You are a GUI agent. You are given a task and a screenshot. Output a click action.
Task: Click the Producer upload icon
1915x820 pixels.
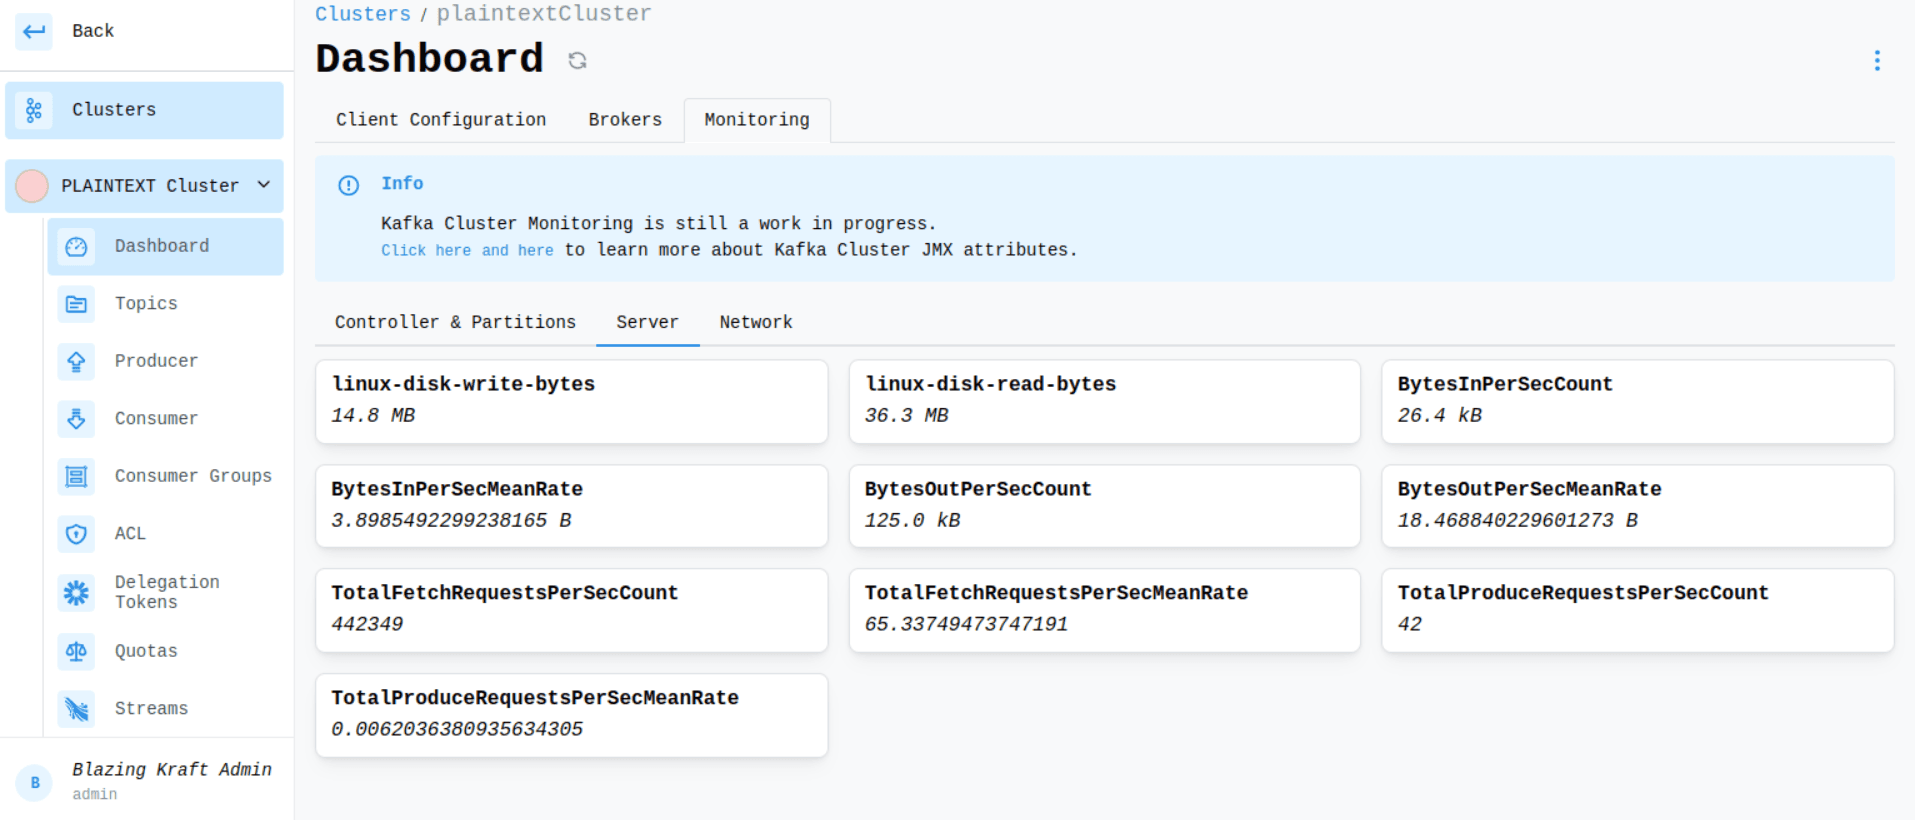pyautogui.click(x=76, y=361)
